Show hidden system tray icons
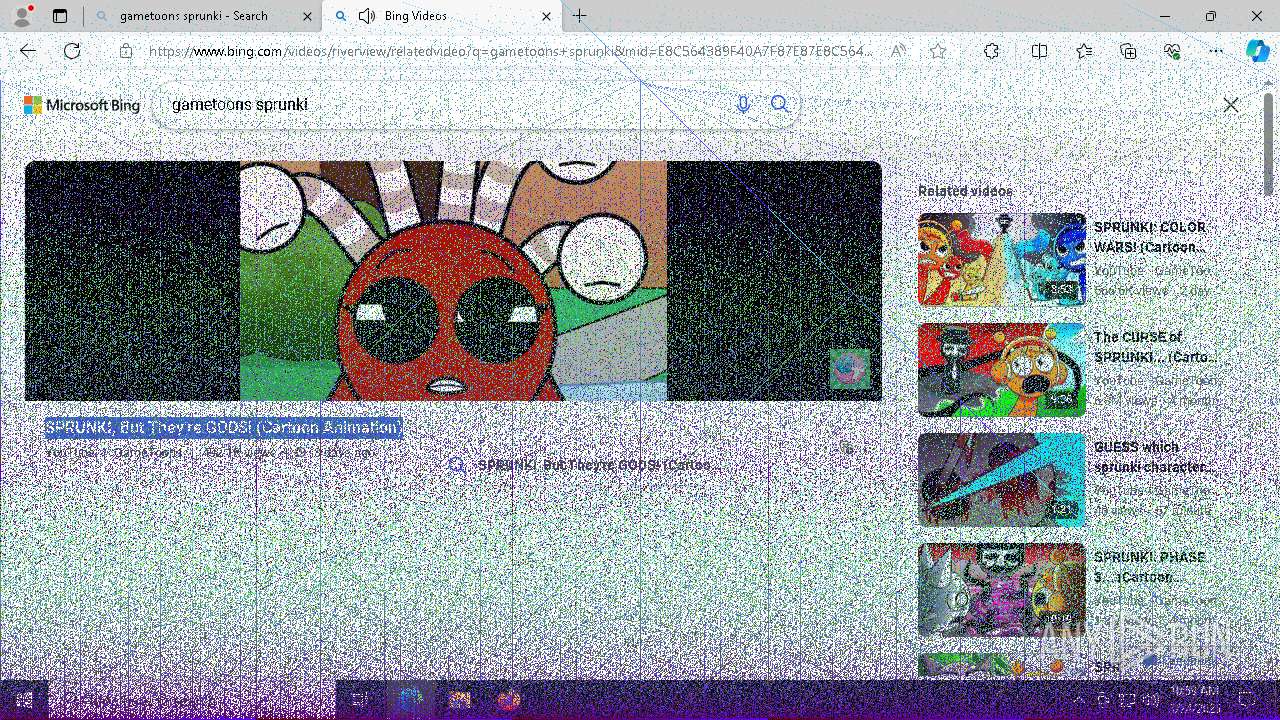The width and height of the screenshot is (1280, 720). pos(1078,700)
